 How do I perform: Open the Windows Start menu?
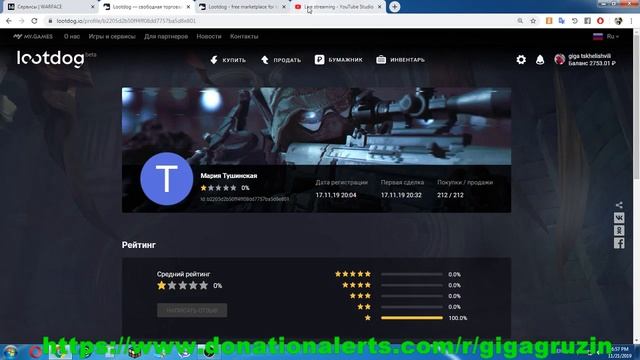tap(10, 352)
